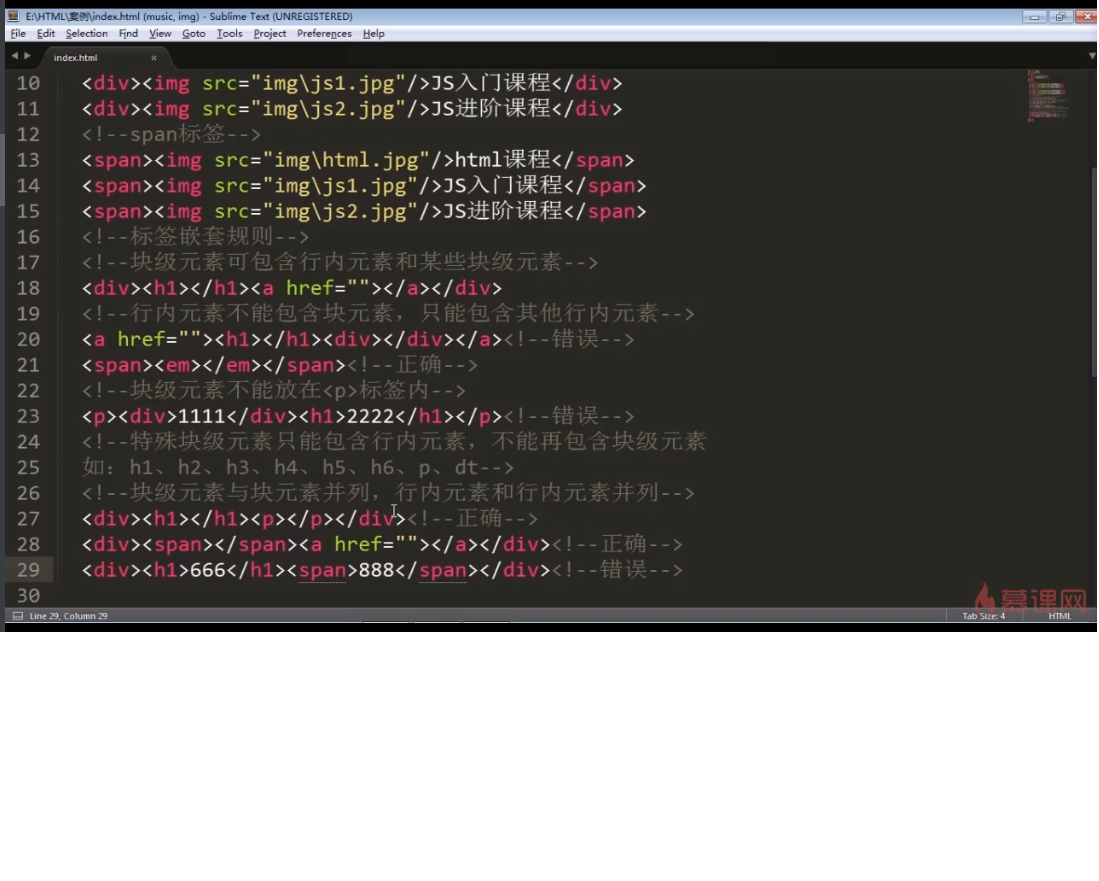Open the Project menu

pyautogui.click(x=270, y=34)
